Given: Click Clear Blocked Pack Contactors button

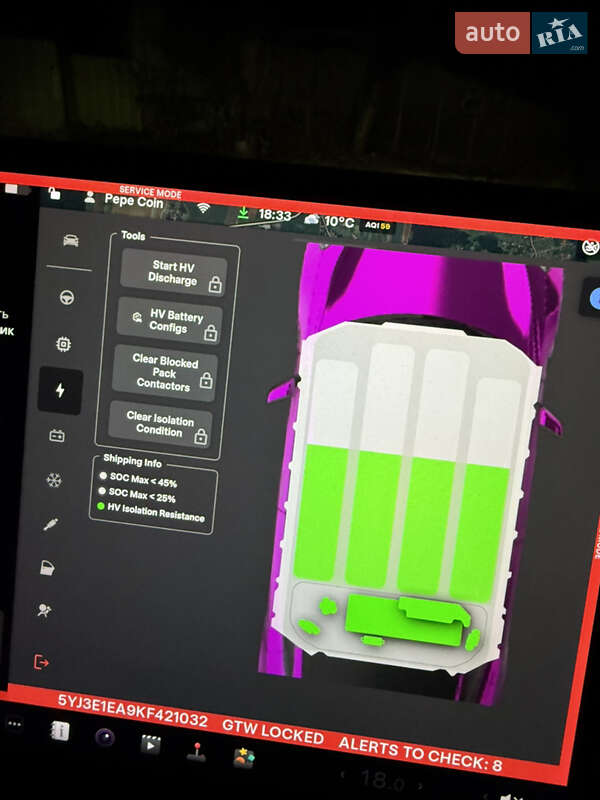Looking at the screenshot, I should tap(164, 372).
